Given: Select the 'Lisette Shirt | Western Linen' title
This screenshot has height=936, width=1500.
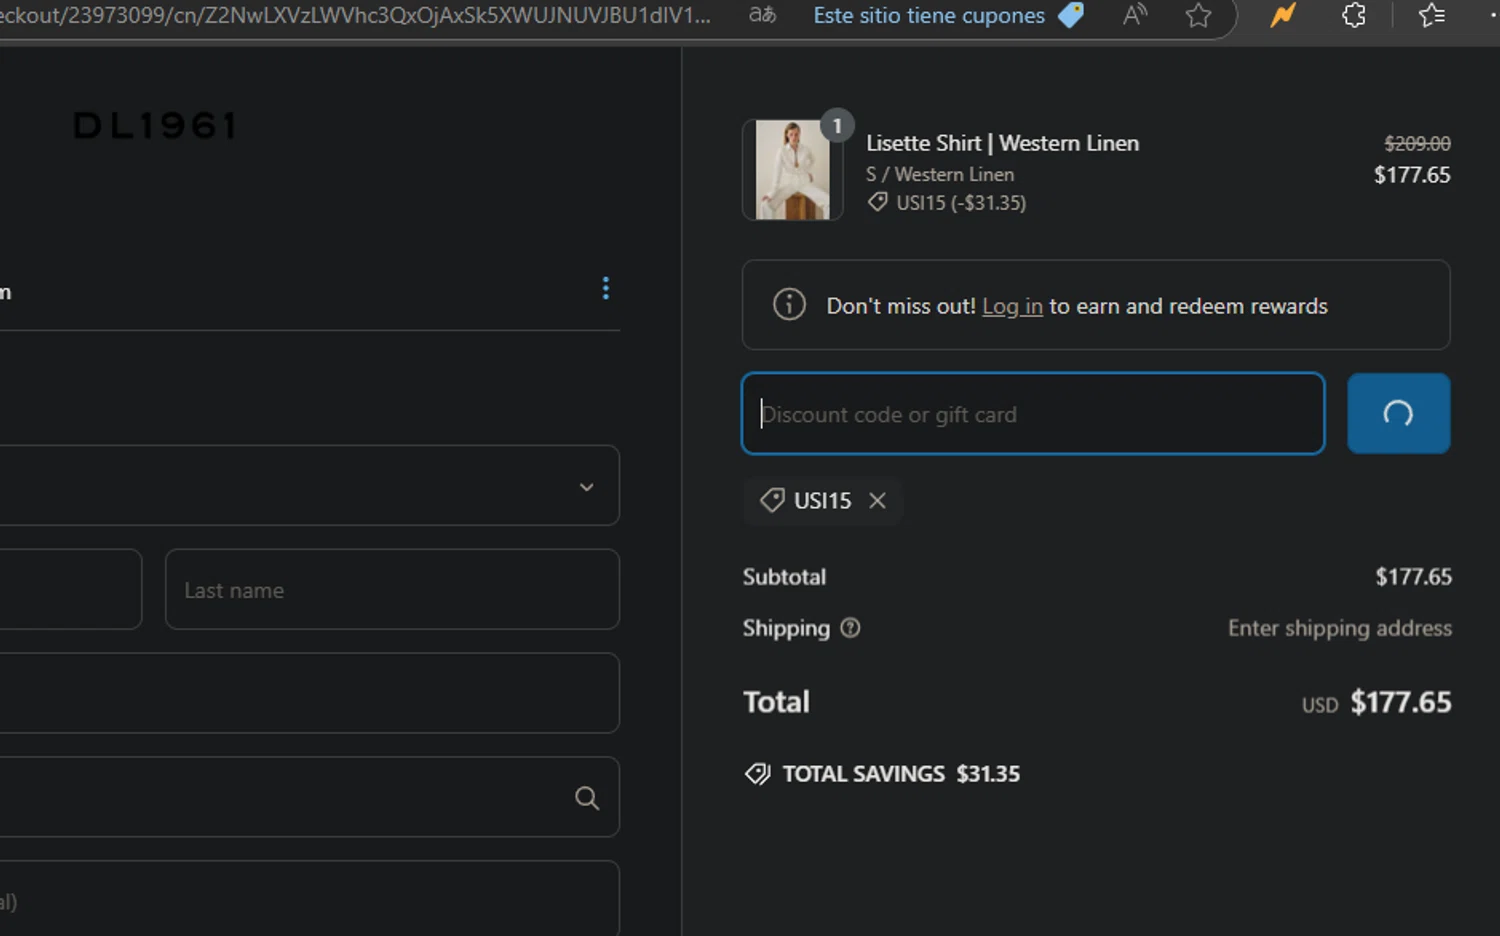Looking at the screenshot, I should (x=1002, y=143).
